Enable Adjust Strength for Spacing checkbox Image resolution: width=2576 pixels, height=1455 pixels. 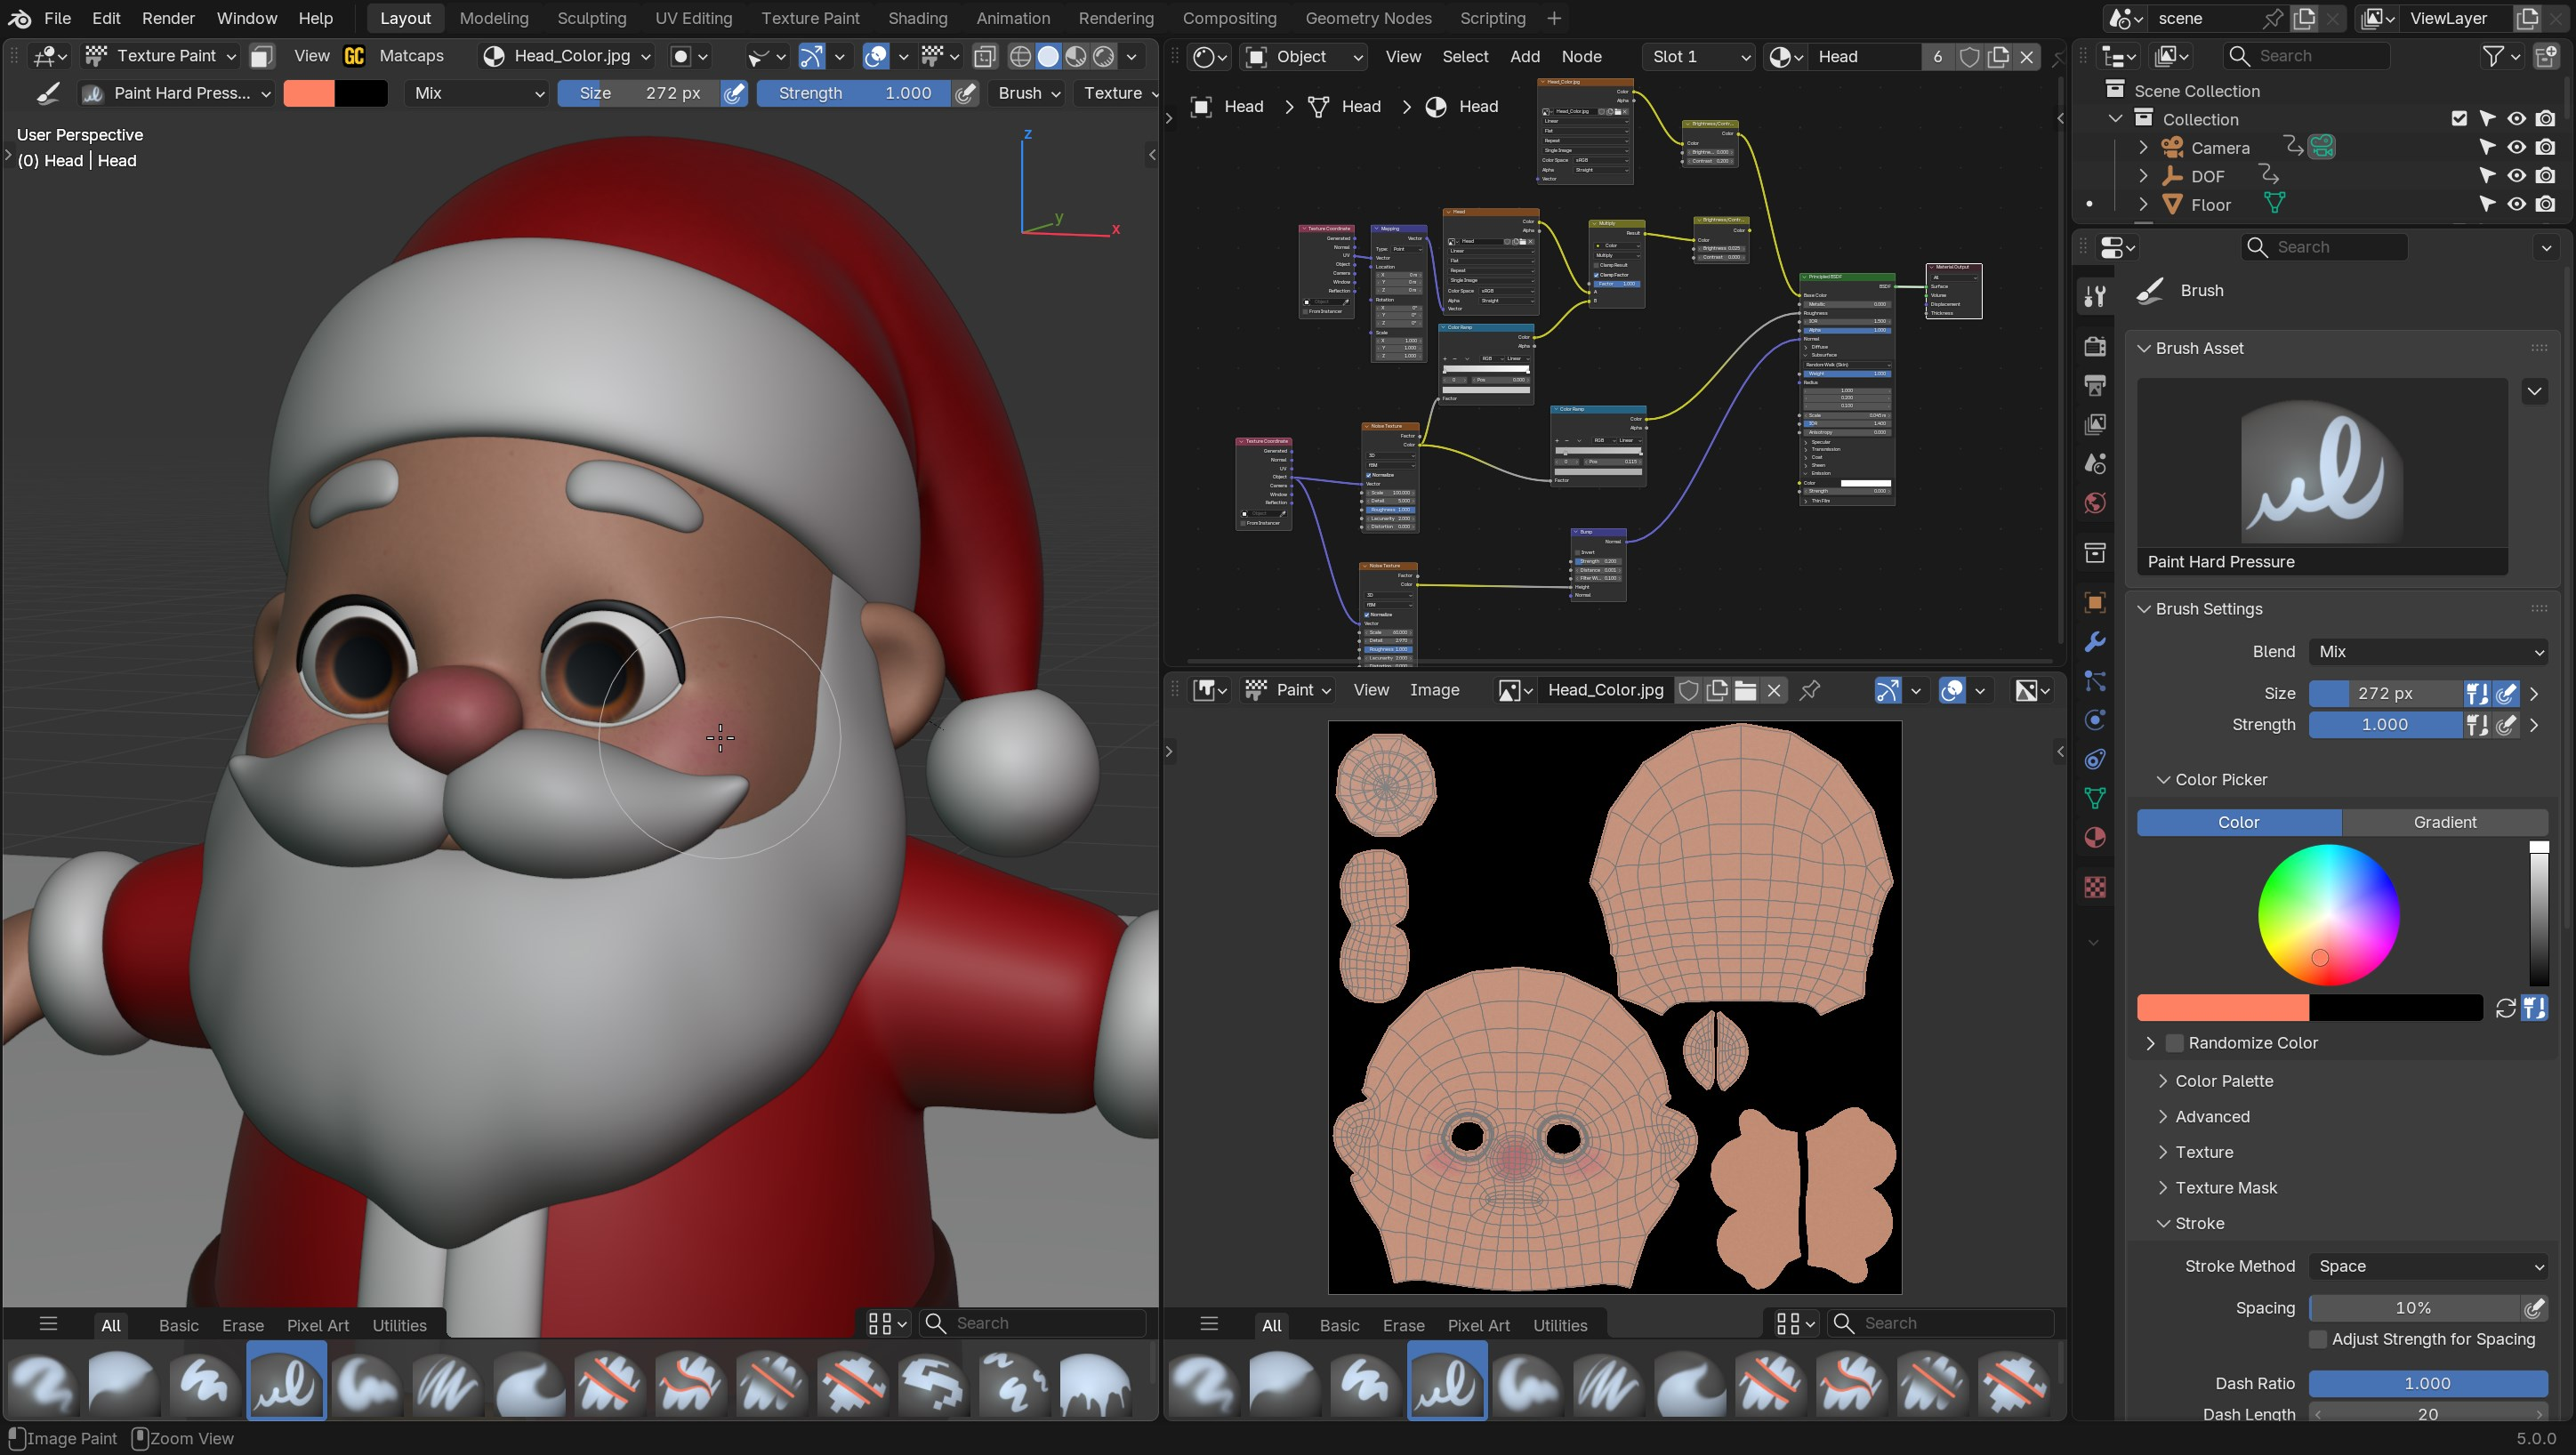[2318, 1339]
